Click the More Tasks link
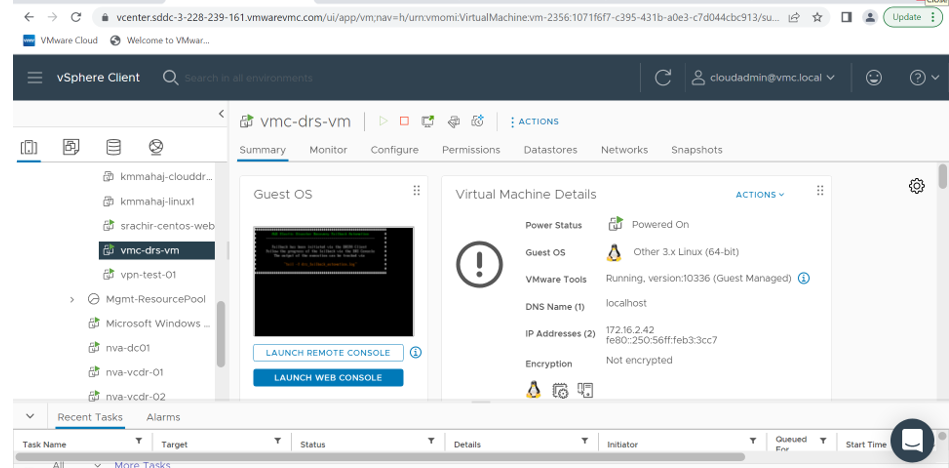This screenshot has width=949, height=468. pos(142,464)
